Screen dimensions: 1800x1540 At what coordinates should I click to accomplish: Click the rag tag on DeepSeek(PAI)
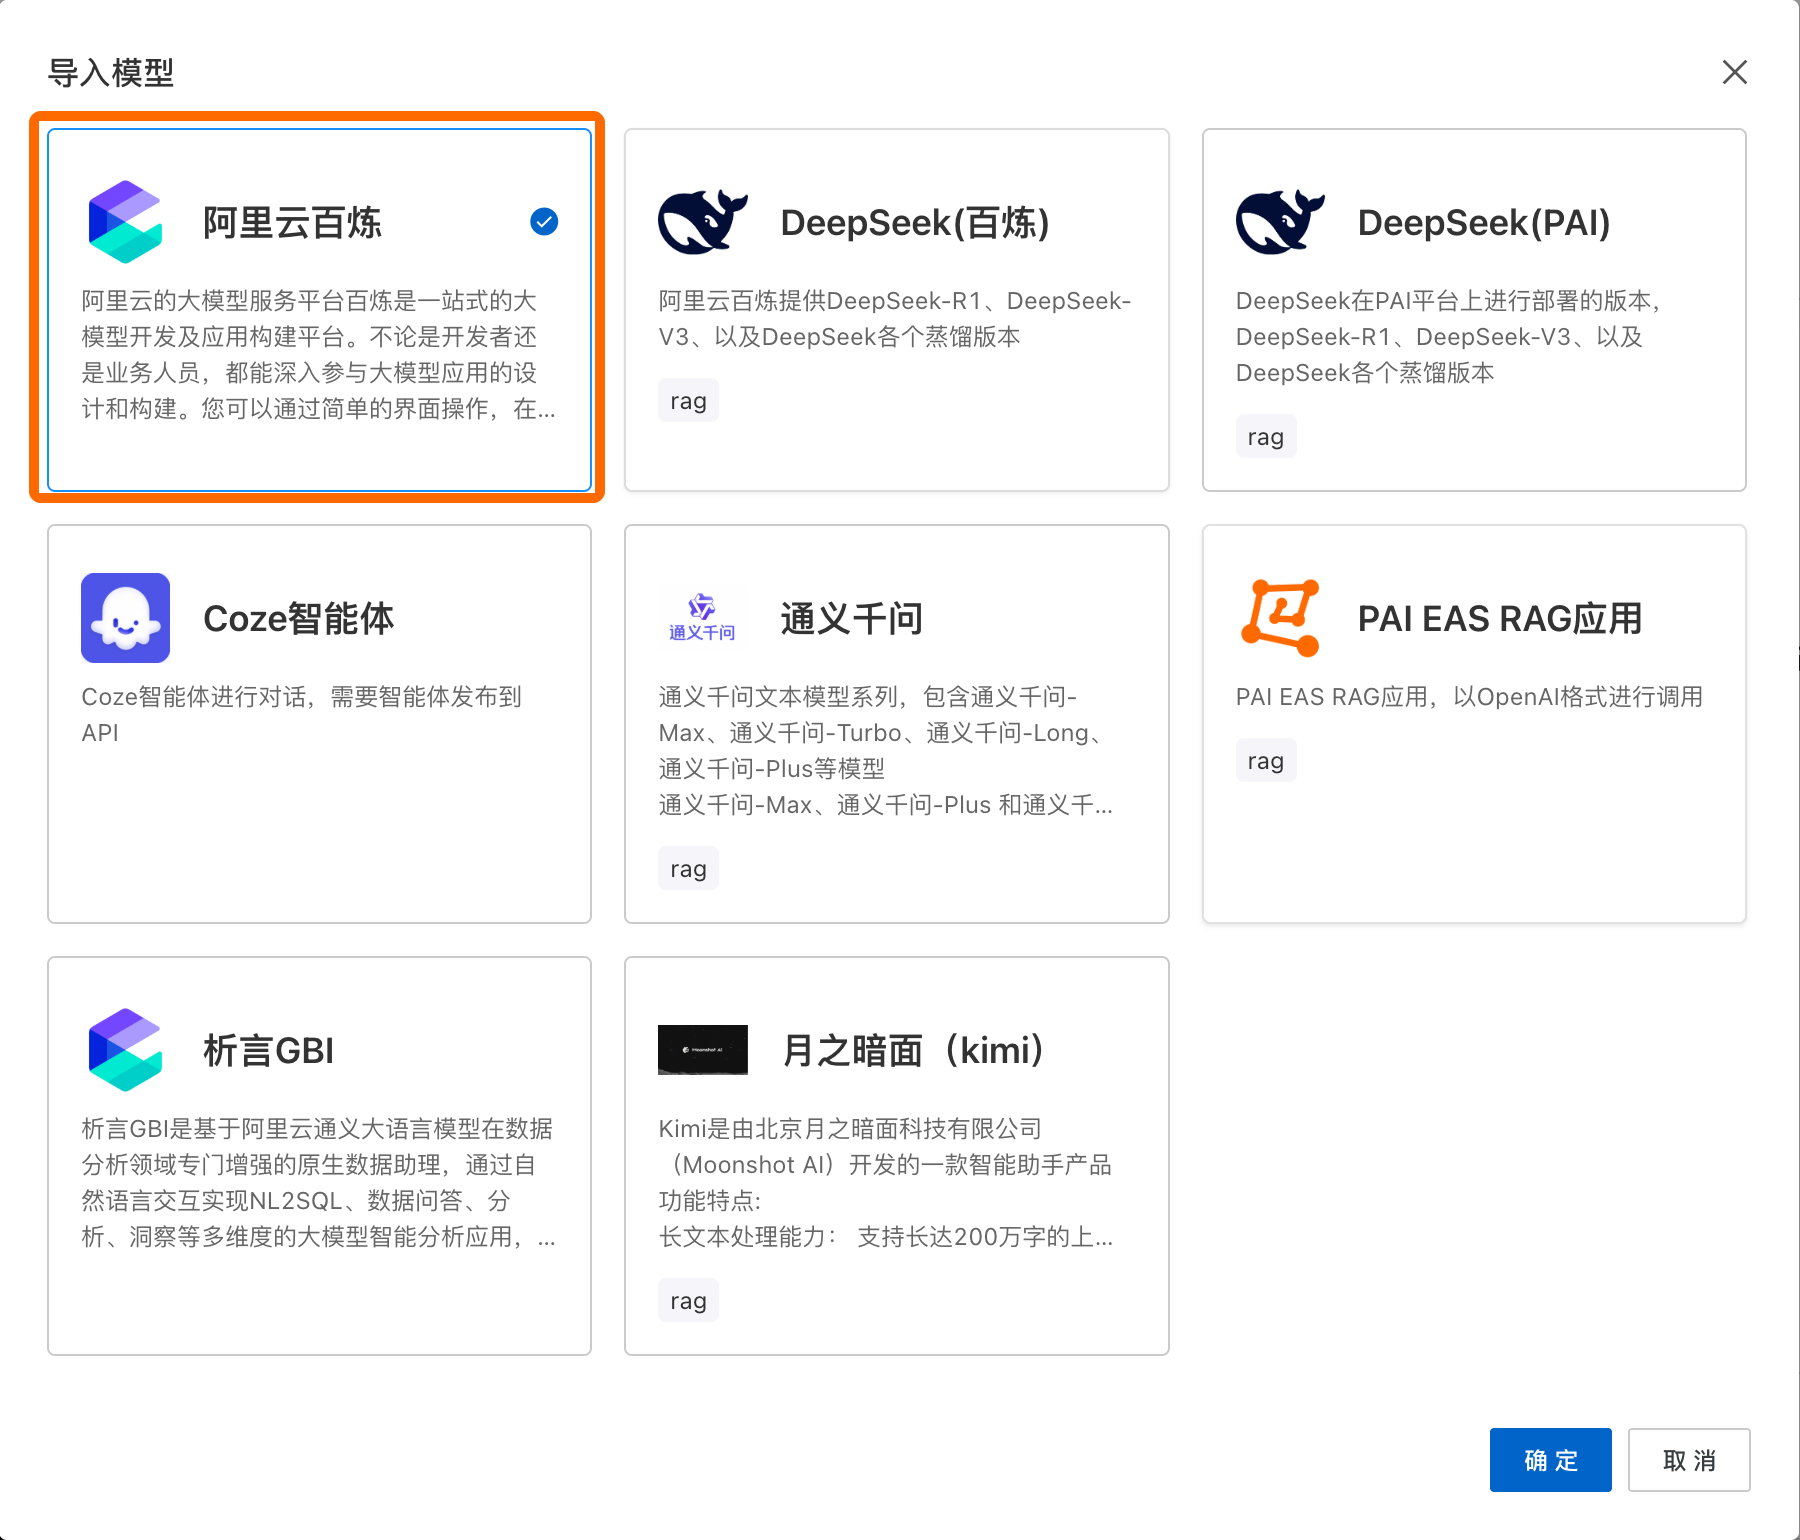(1266, 437)
